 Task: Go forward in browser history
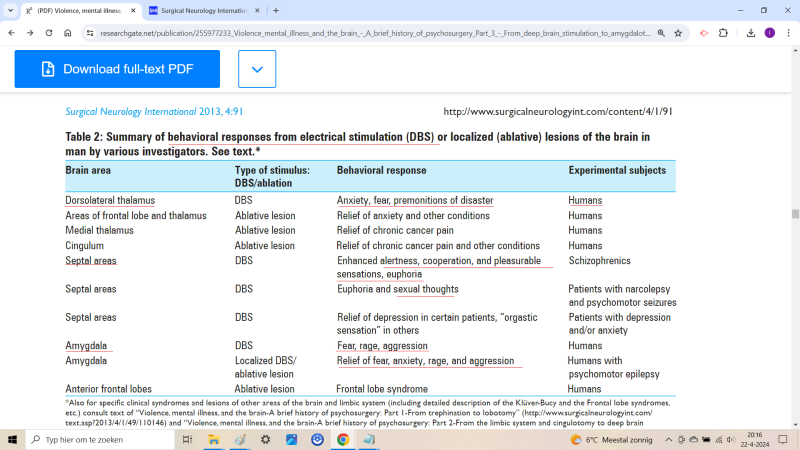[30, 33]
